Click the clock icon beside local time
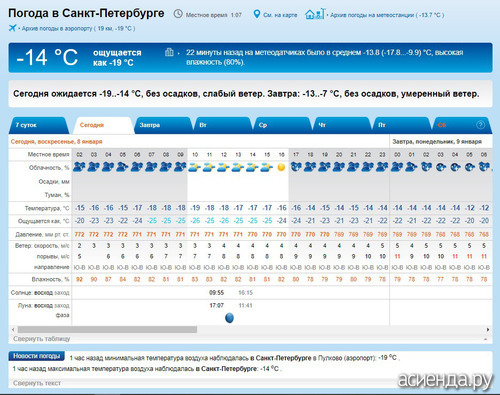Screen dimensions: 500x395 point(178,14)
